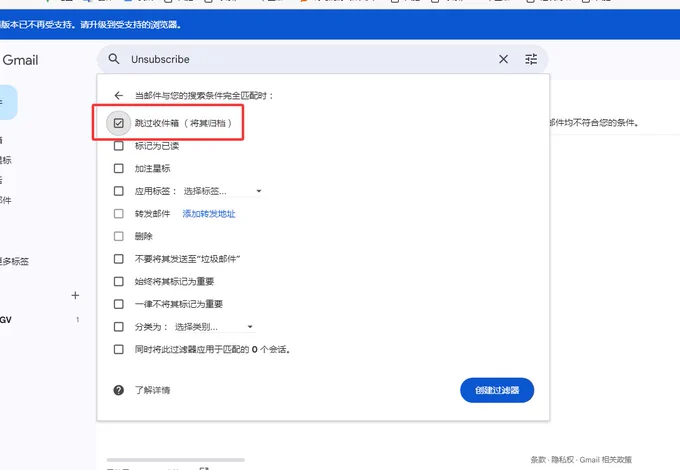Viewport: 680px width, 470px height.
Task: Clear the Unsubscribe search with the X
Action: (503, 59)
